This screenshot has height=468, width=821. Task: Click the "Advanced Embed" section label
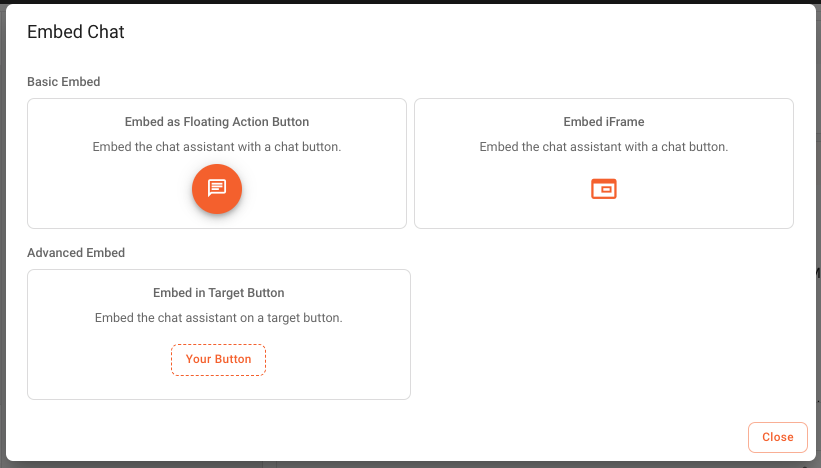pos(76,253)
